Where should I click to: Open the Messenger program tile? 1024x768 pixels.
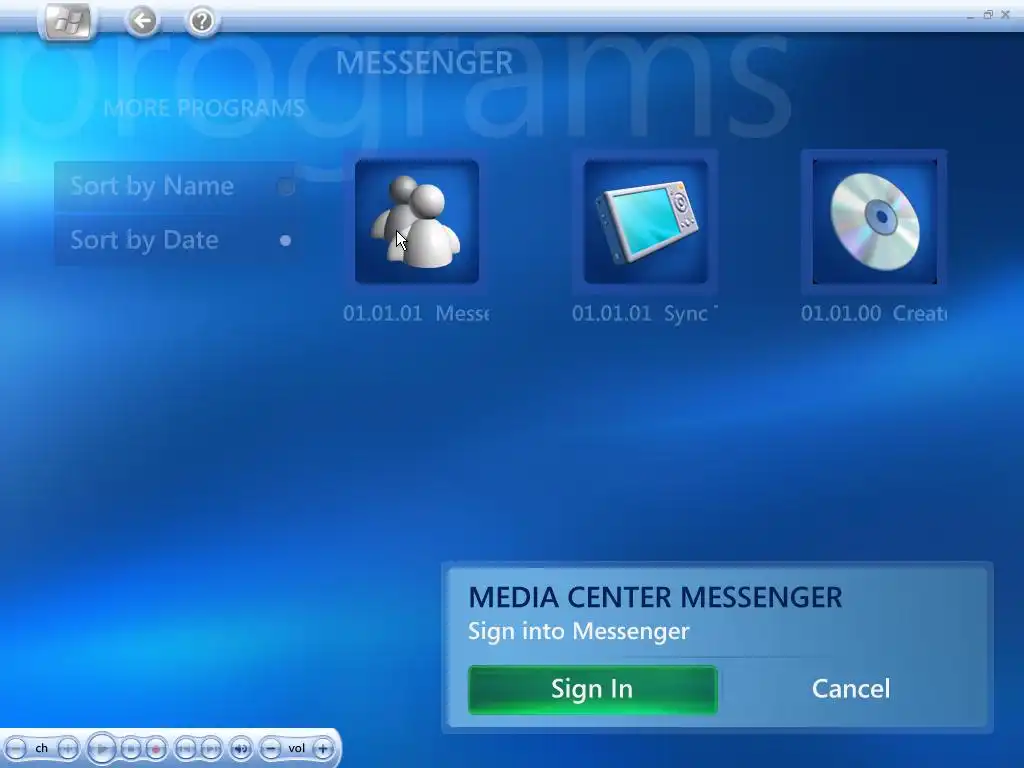417,221
